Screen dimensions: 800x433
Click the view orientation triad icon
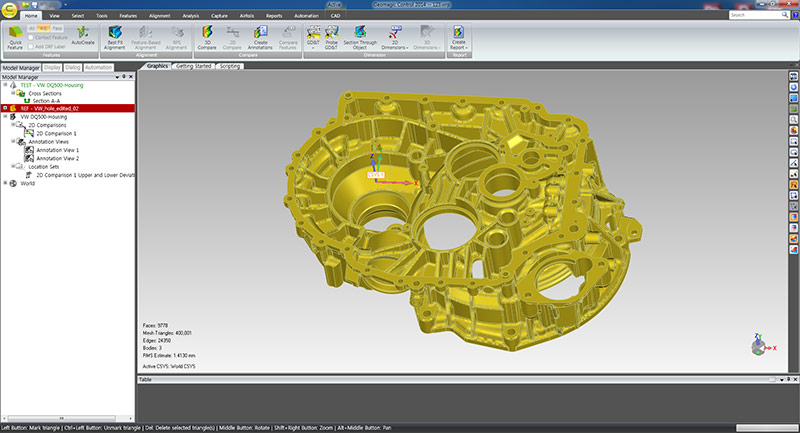click(759, 345)
